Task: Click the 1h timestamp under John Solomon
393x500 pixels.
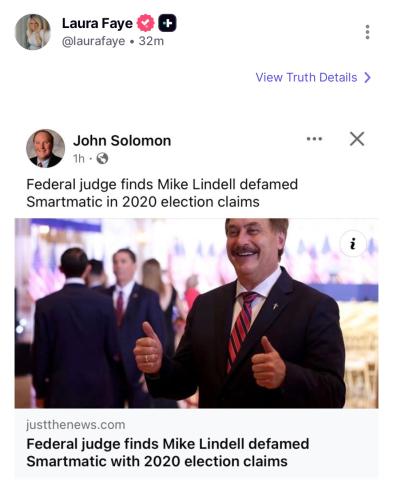Action: click(79, 159)
